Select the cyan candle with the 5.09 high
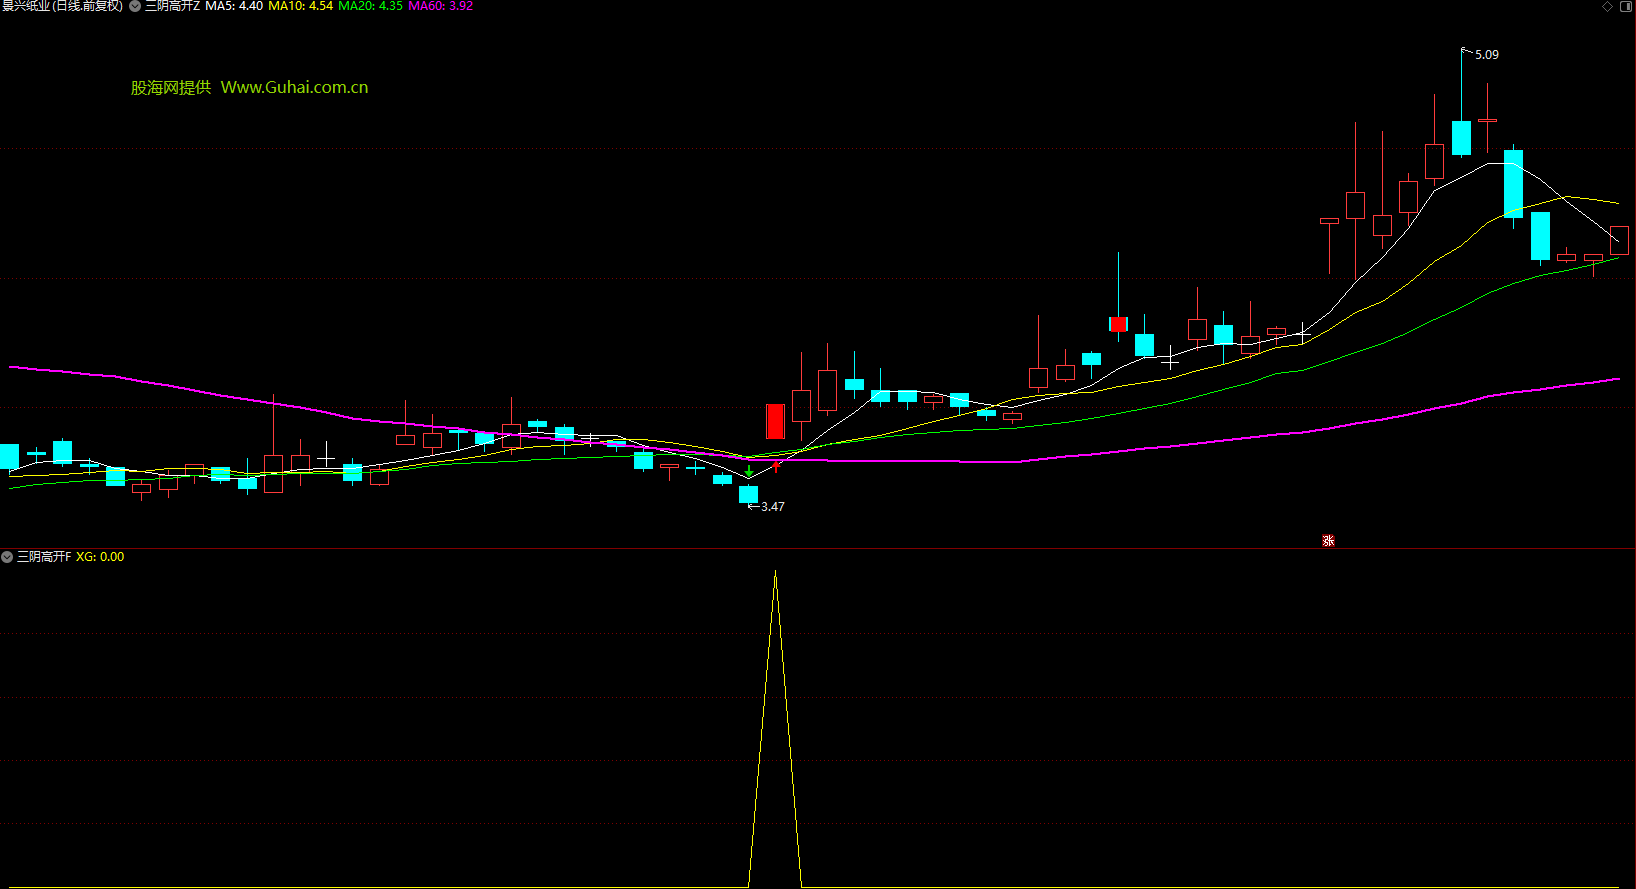 point(1461,138)
